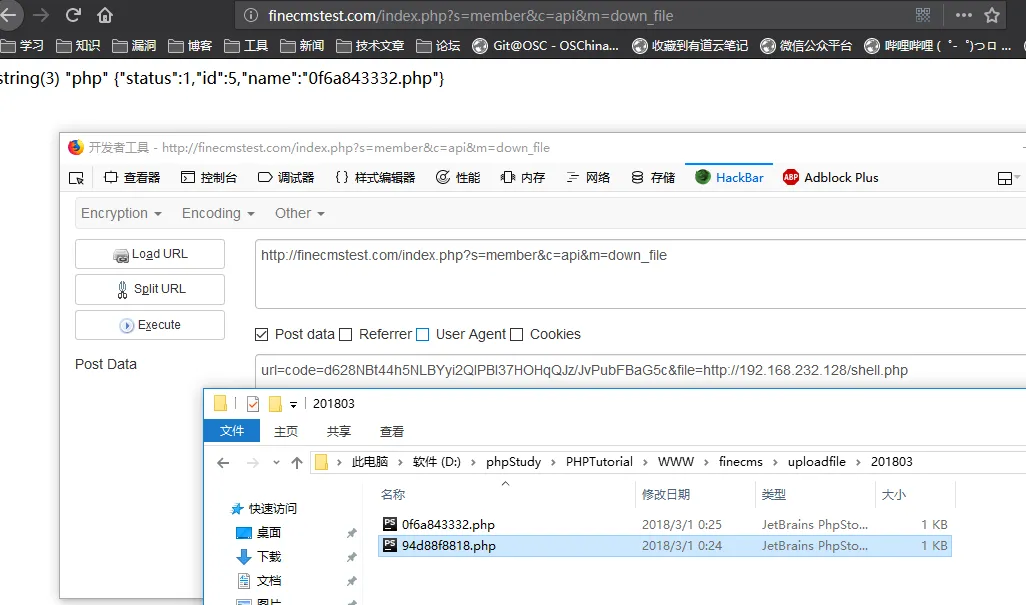Click the Load URL button
1026x605 pixels.
click(149, 254)
